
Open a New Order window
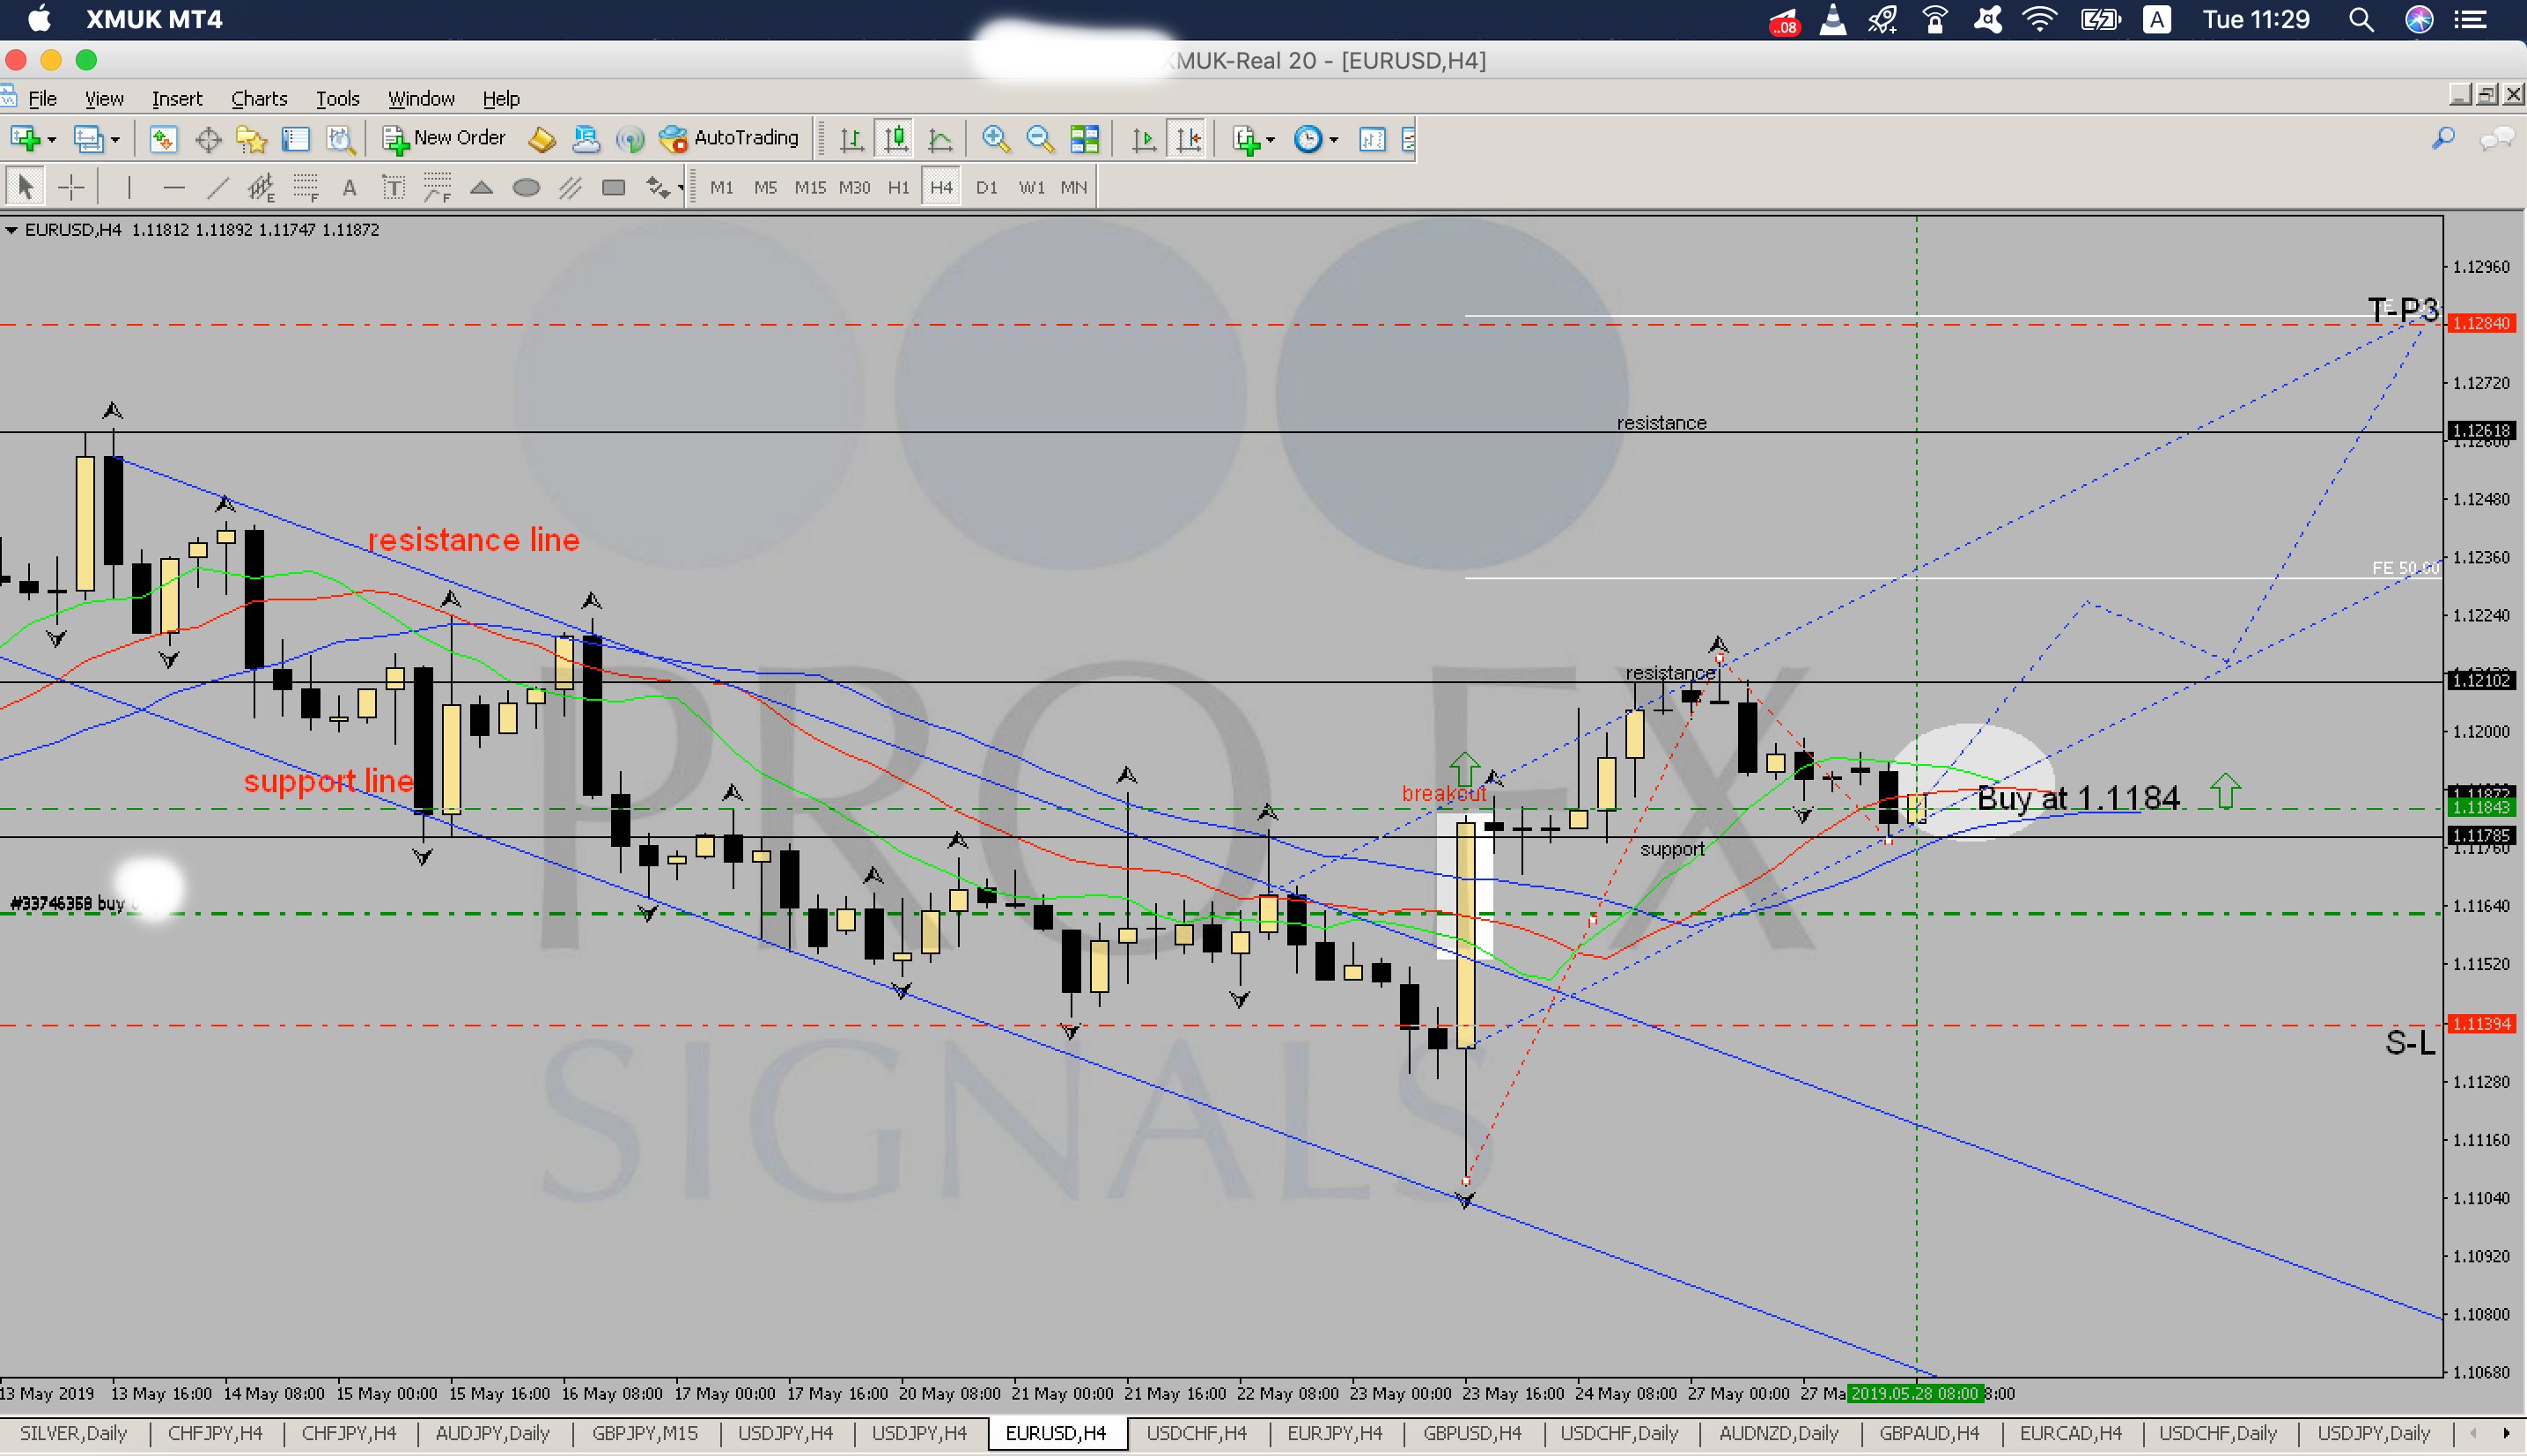443,138
